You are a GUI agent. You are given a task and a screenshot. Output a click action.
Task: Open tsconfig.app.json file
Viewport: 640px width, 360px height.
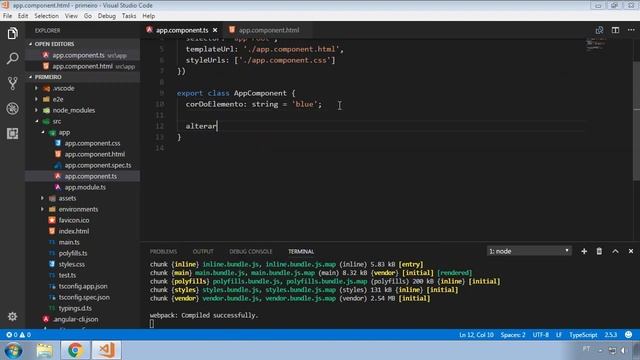83,286
